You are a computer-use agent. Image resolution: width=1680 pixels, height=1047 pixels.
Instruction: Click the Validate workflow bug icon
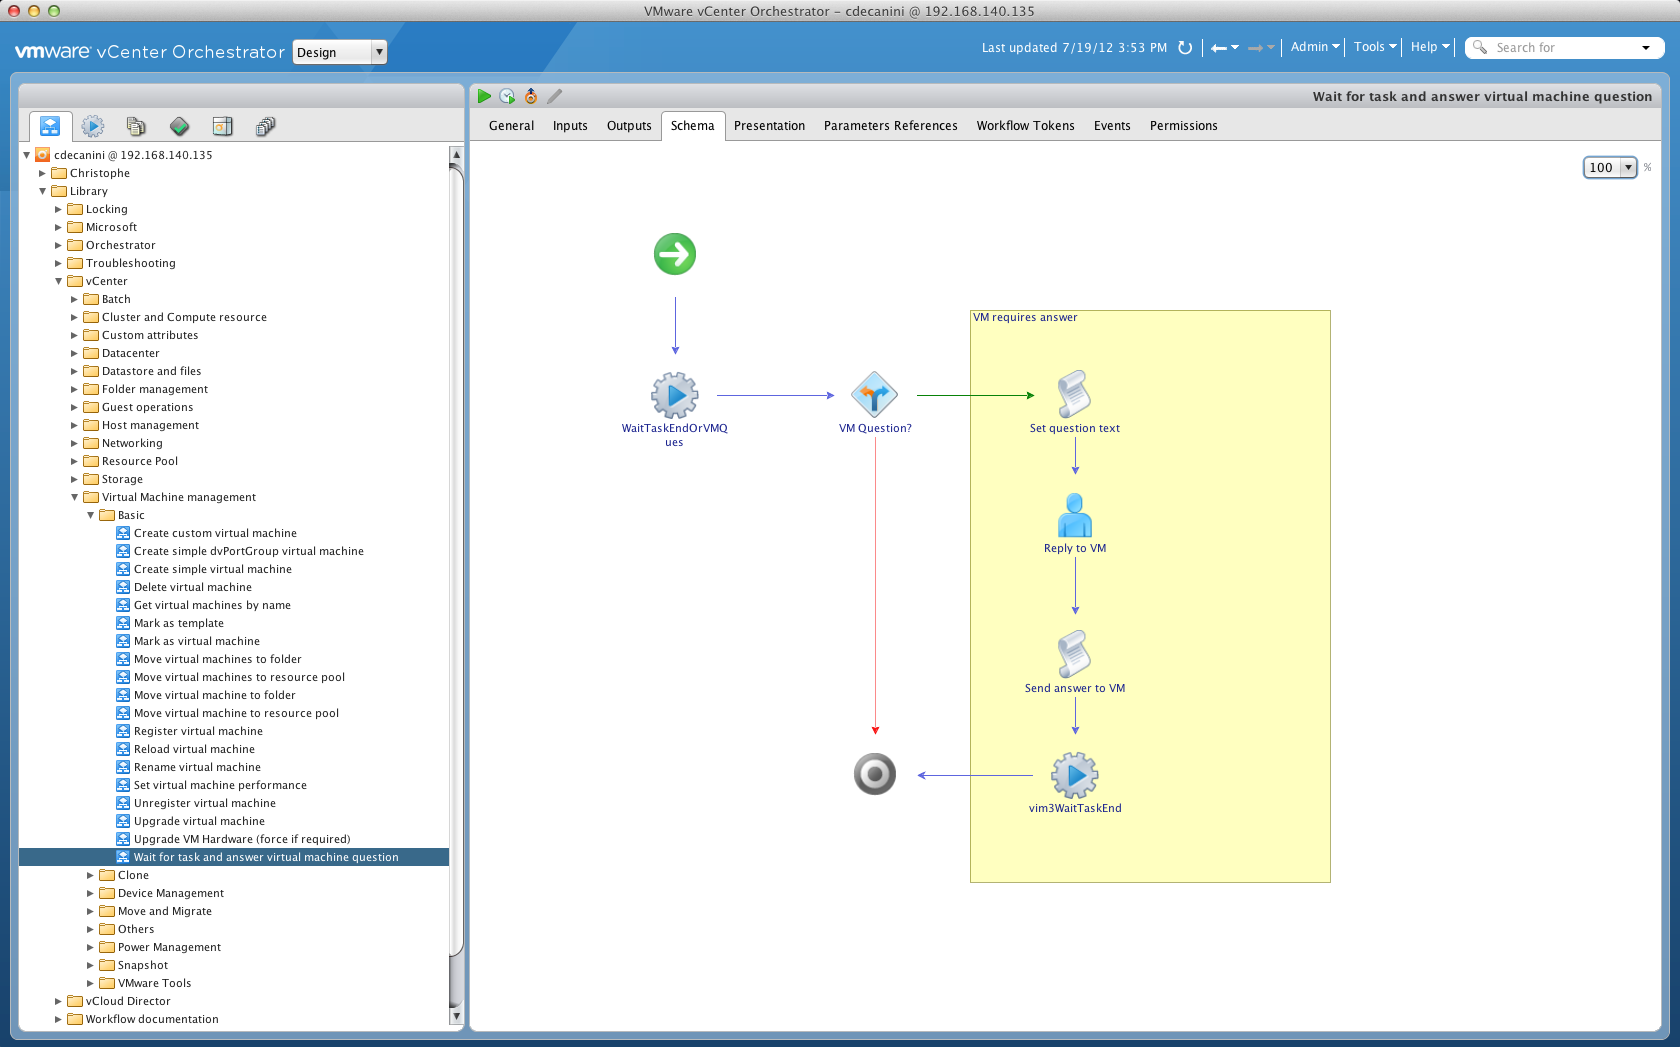(531, 96)
